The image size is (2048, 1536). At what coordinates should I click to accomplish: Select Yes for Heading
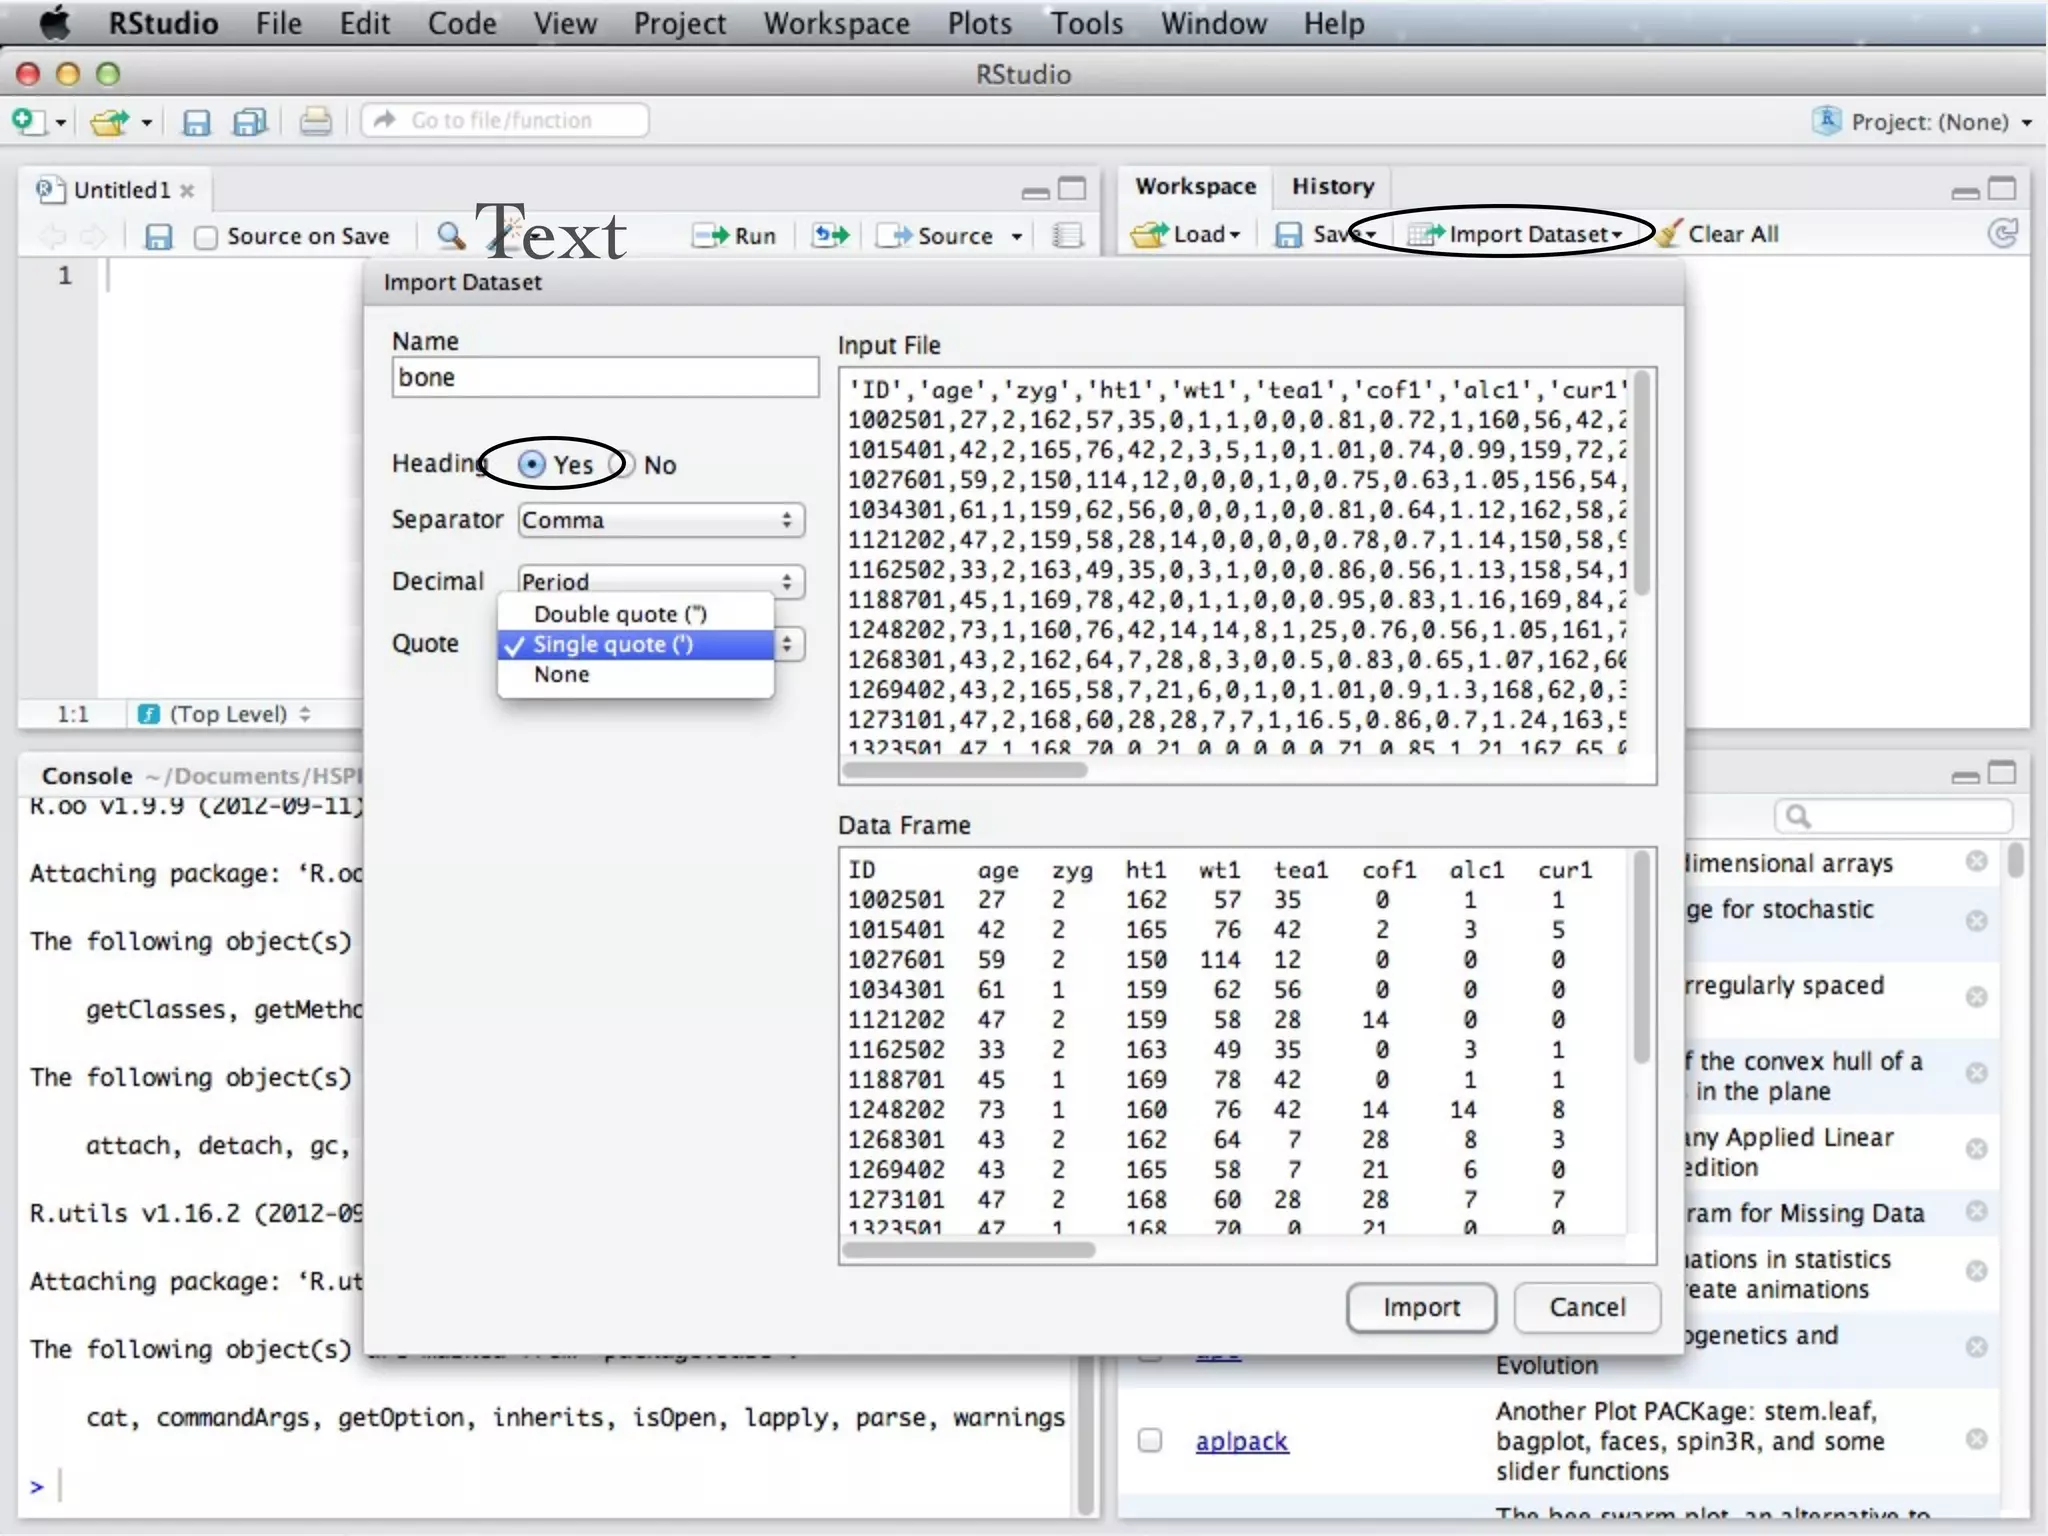532,464
